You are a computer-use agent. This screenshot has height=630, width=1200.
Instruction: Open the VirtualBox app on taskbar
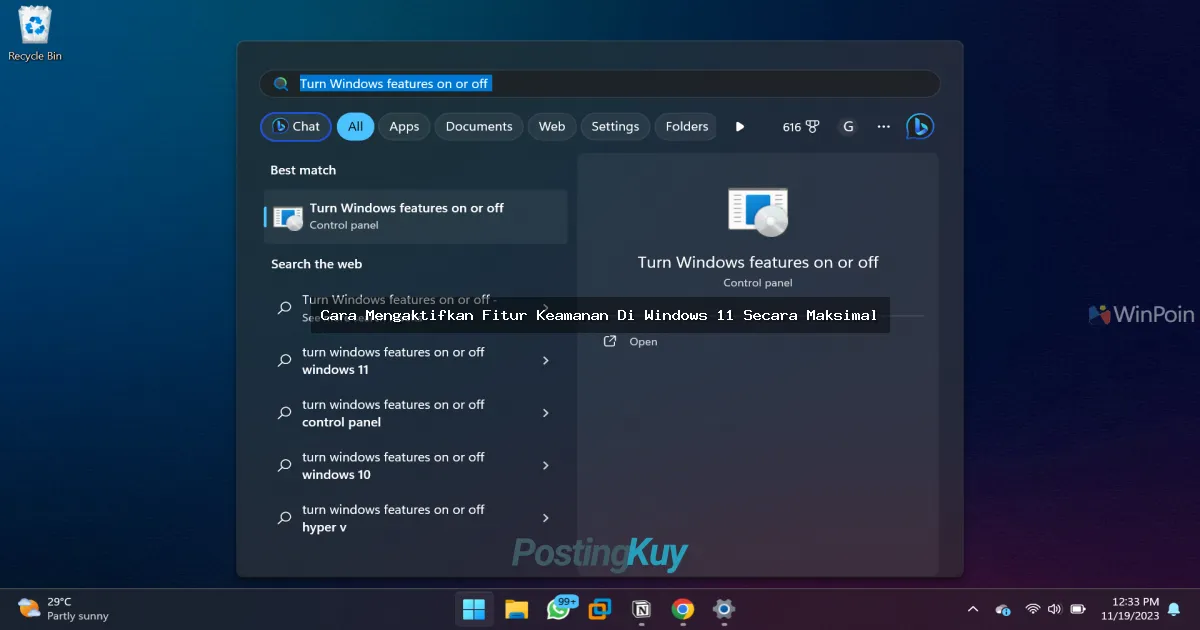[x=600, y=609]
